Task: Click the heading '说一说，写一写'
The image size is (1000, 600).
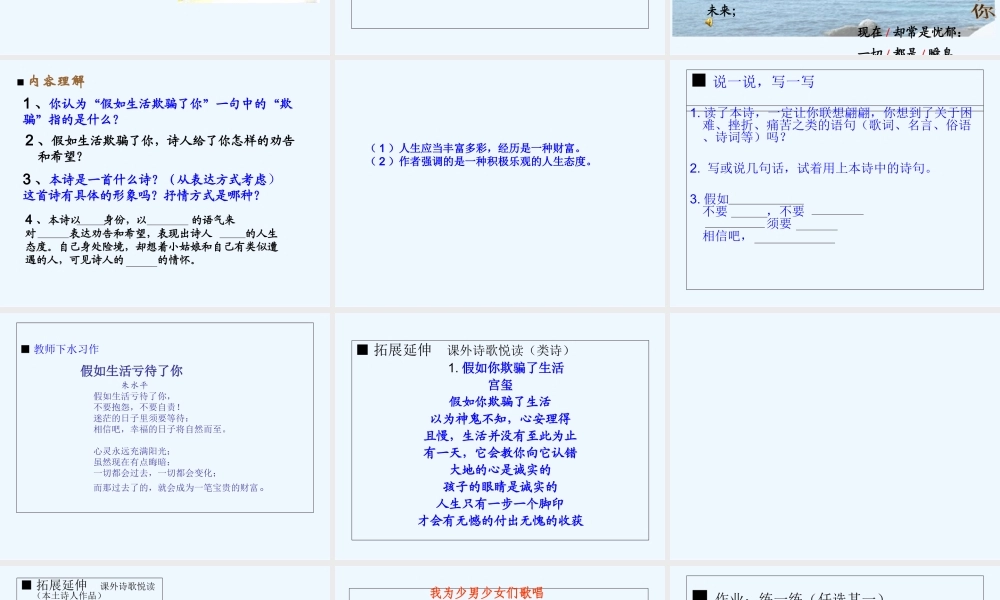Action: click(x=763, y=82)
